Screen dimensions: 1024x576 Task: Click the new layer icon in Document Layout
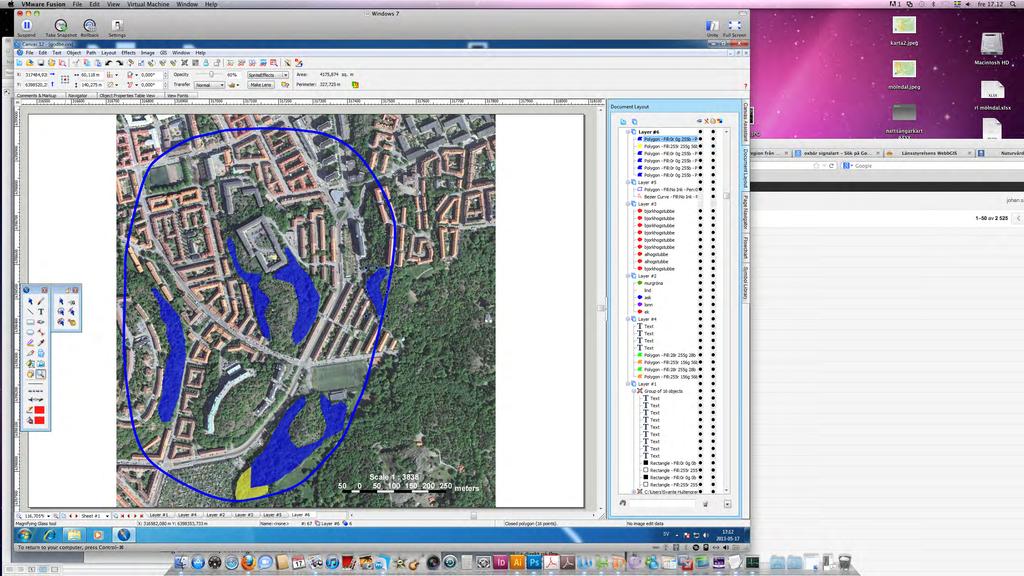click(x=623, y=121)
